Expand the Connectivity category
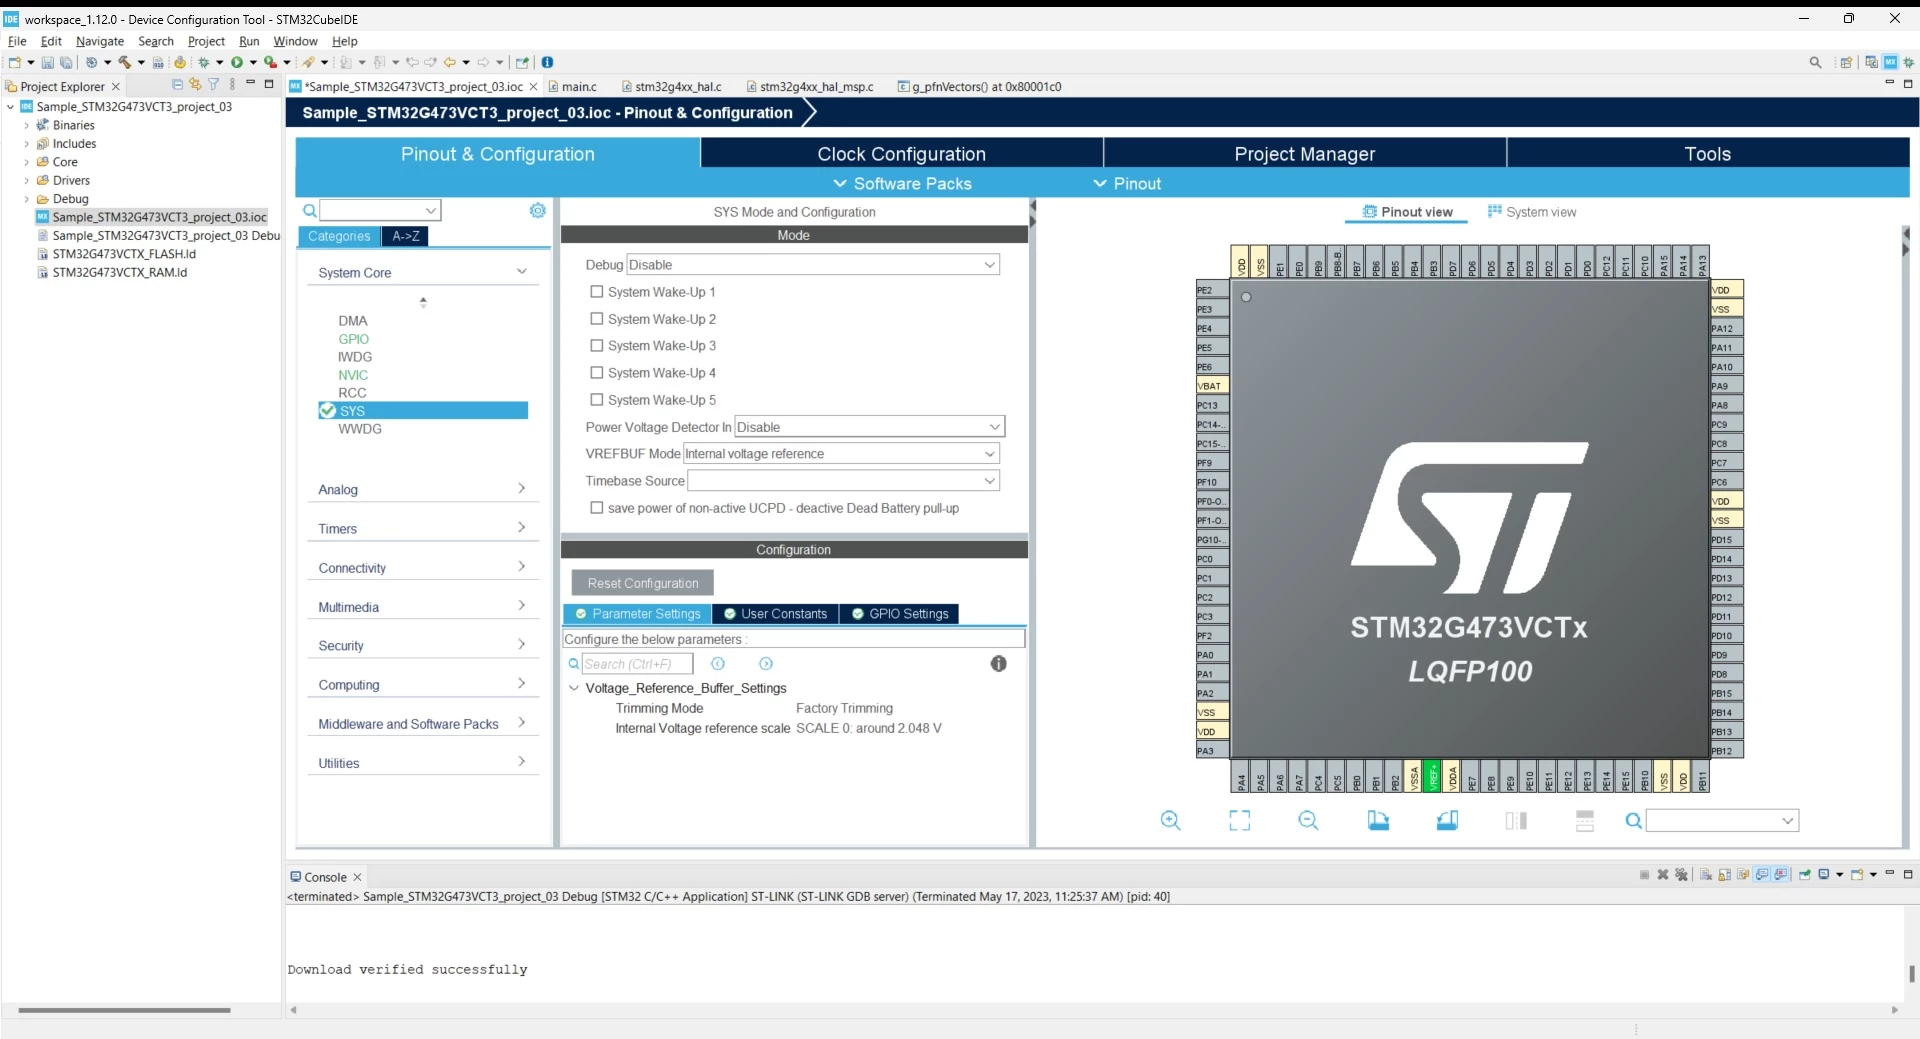The width and height of the screenshot is (1920, 1039). point(422,568)
